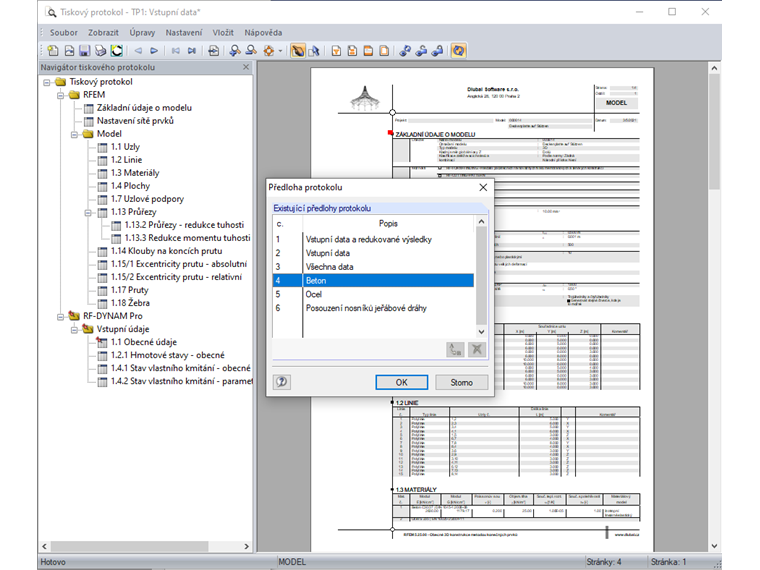Screen dimensions: 760x570
Task: Collapse the Vstupní údaje node
Action: pos(74,330)
